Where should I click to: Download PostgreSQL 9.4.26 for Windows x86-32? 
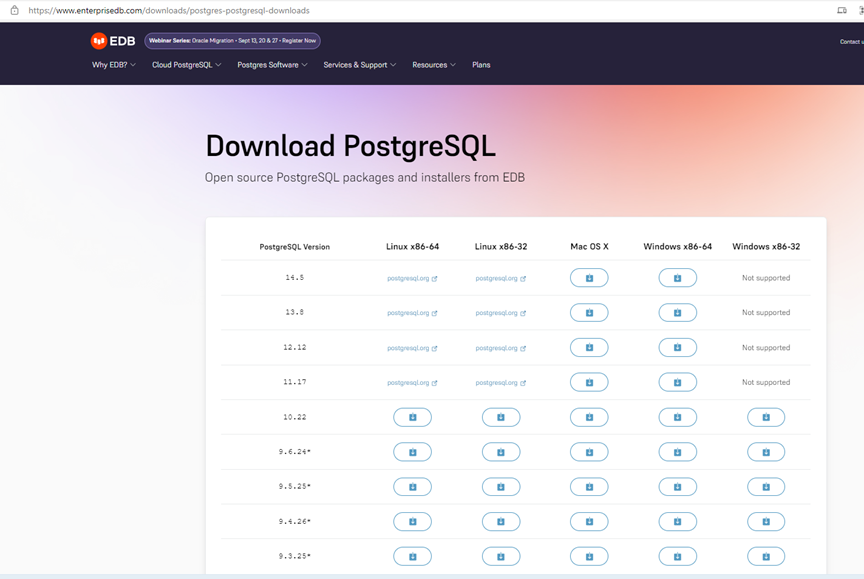tap(766, 521)
